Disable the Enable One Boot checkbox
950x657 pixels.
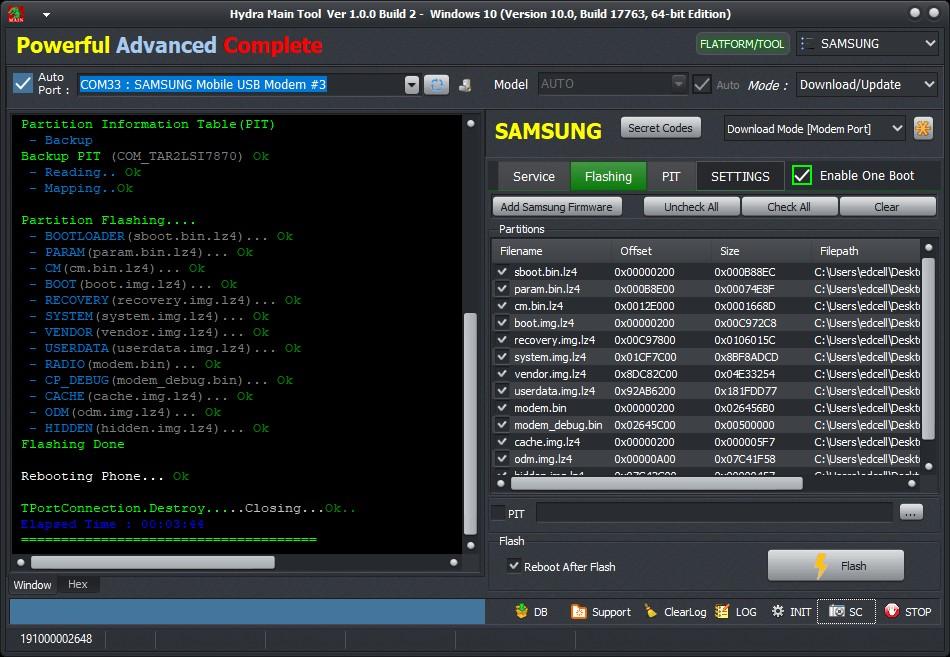click(x=802, y=176)
